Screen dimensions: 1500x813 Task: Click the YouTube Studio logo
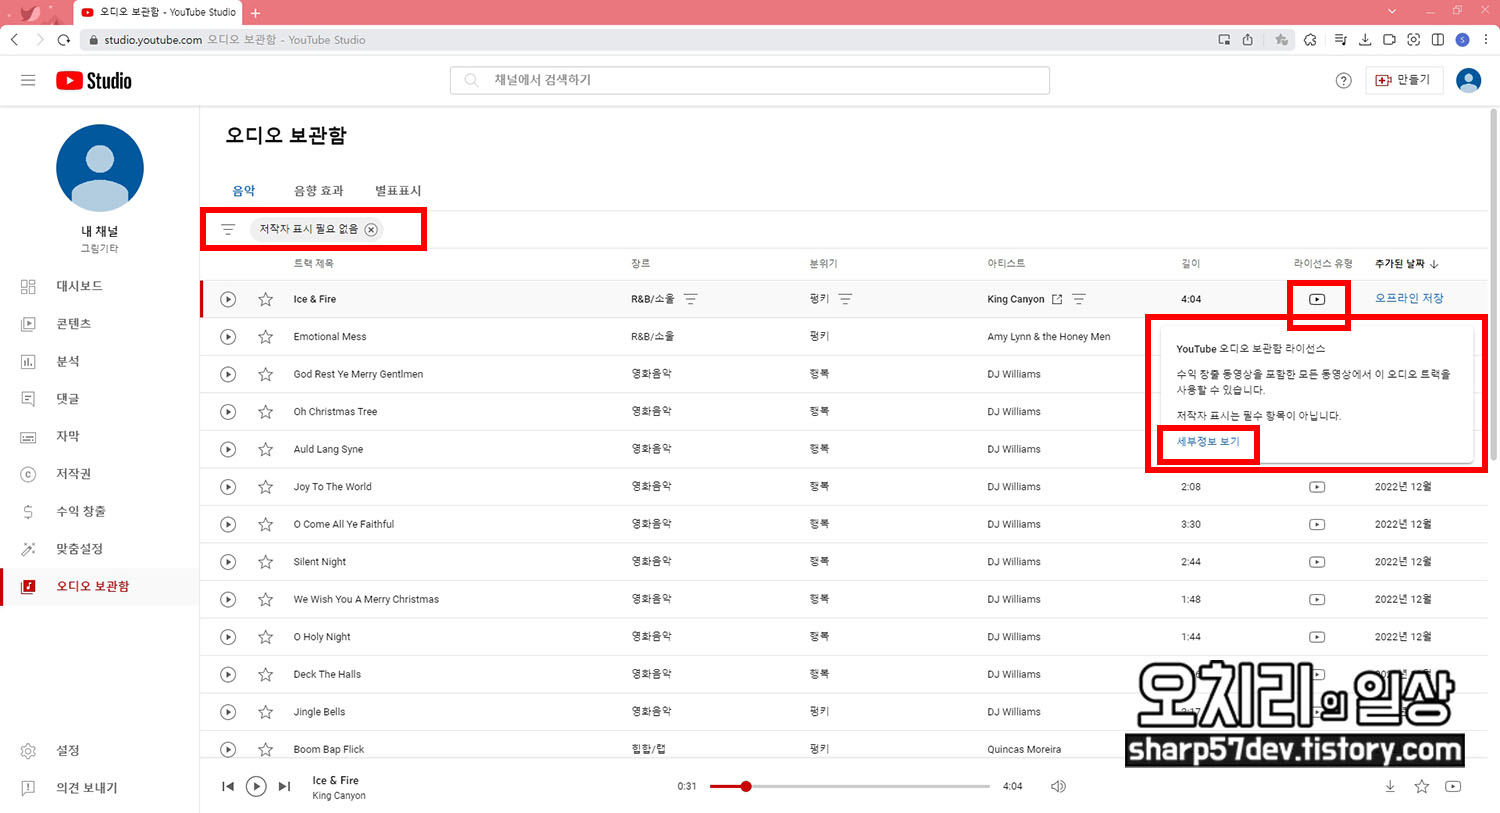coord(94,81)
